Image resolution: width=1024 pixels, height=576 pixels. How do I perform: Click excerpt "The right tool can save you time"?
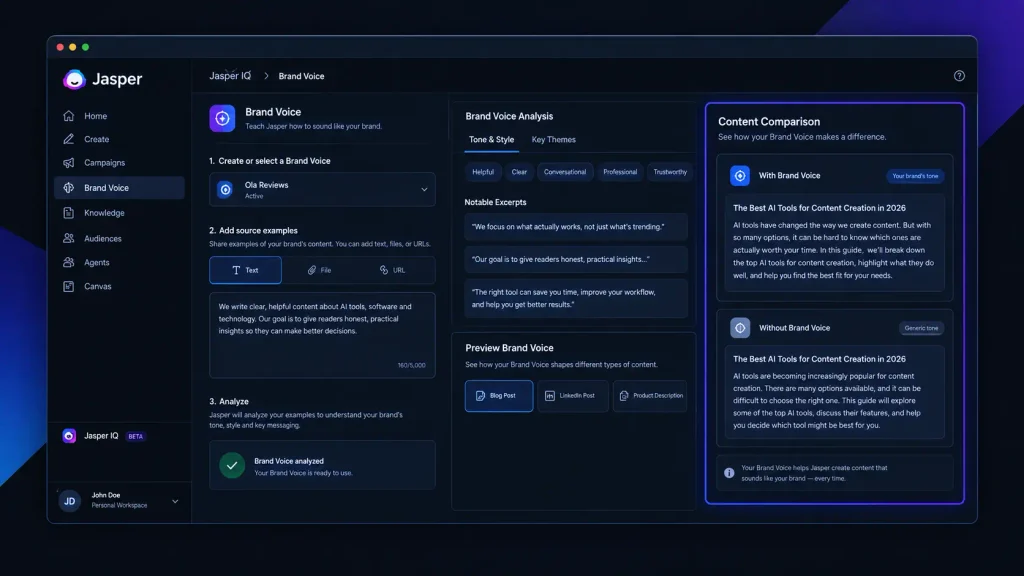(576, 298)
